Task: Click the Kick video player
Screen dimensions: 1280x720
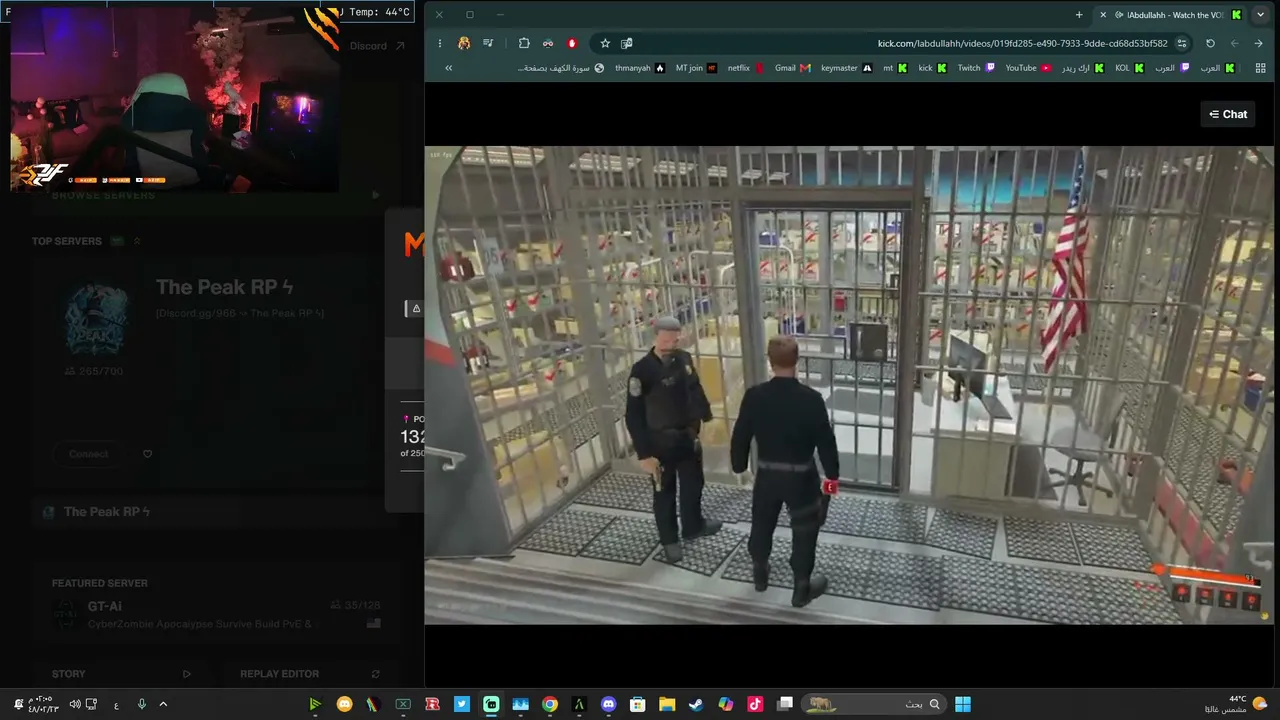Action: tap(849, 385)
